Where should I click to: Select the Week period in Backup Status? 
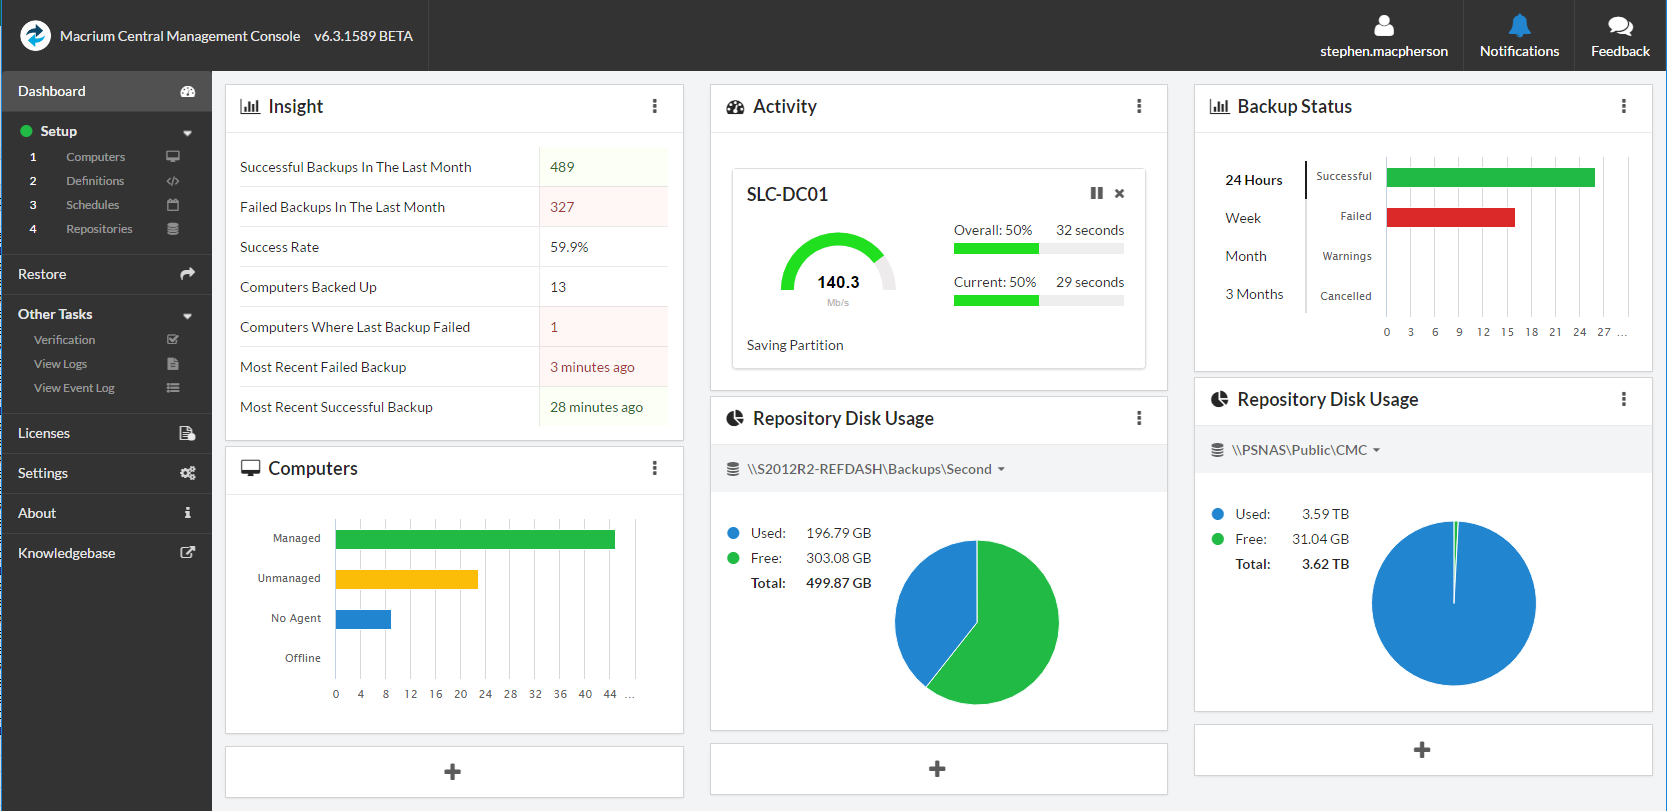point(1243,218)
